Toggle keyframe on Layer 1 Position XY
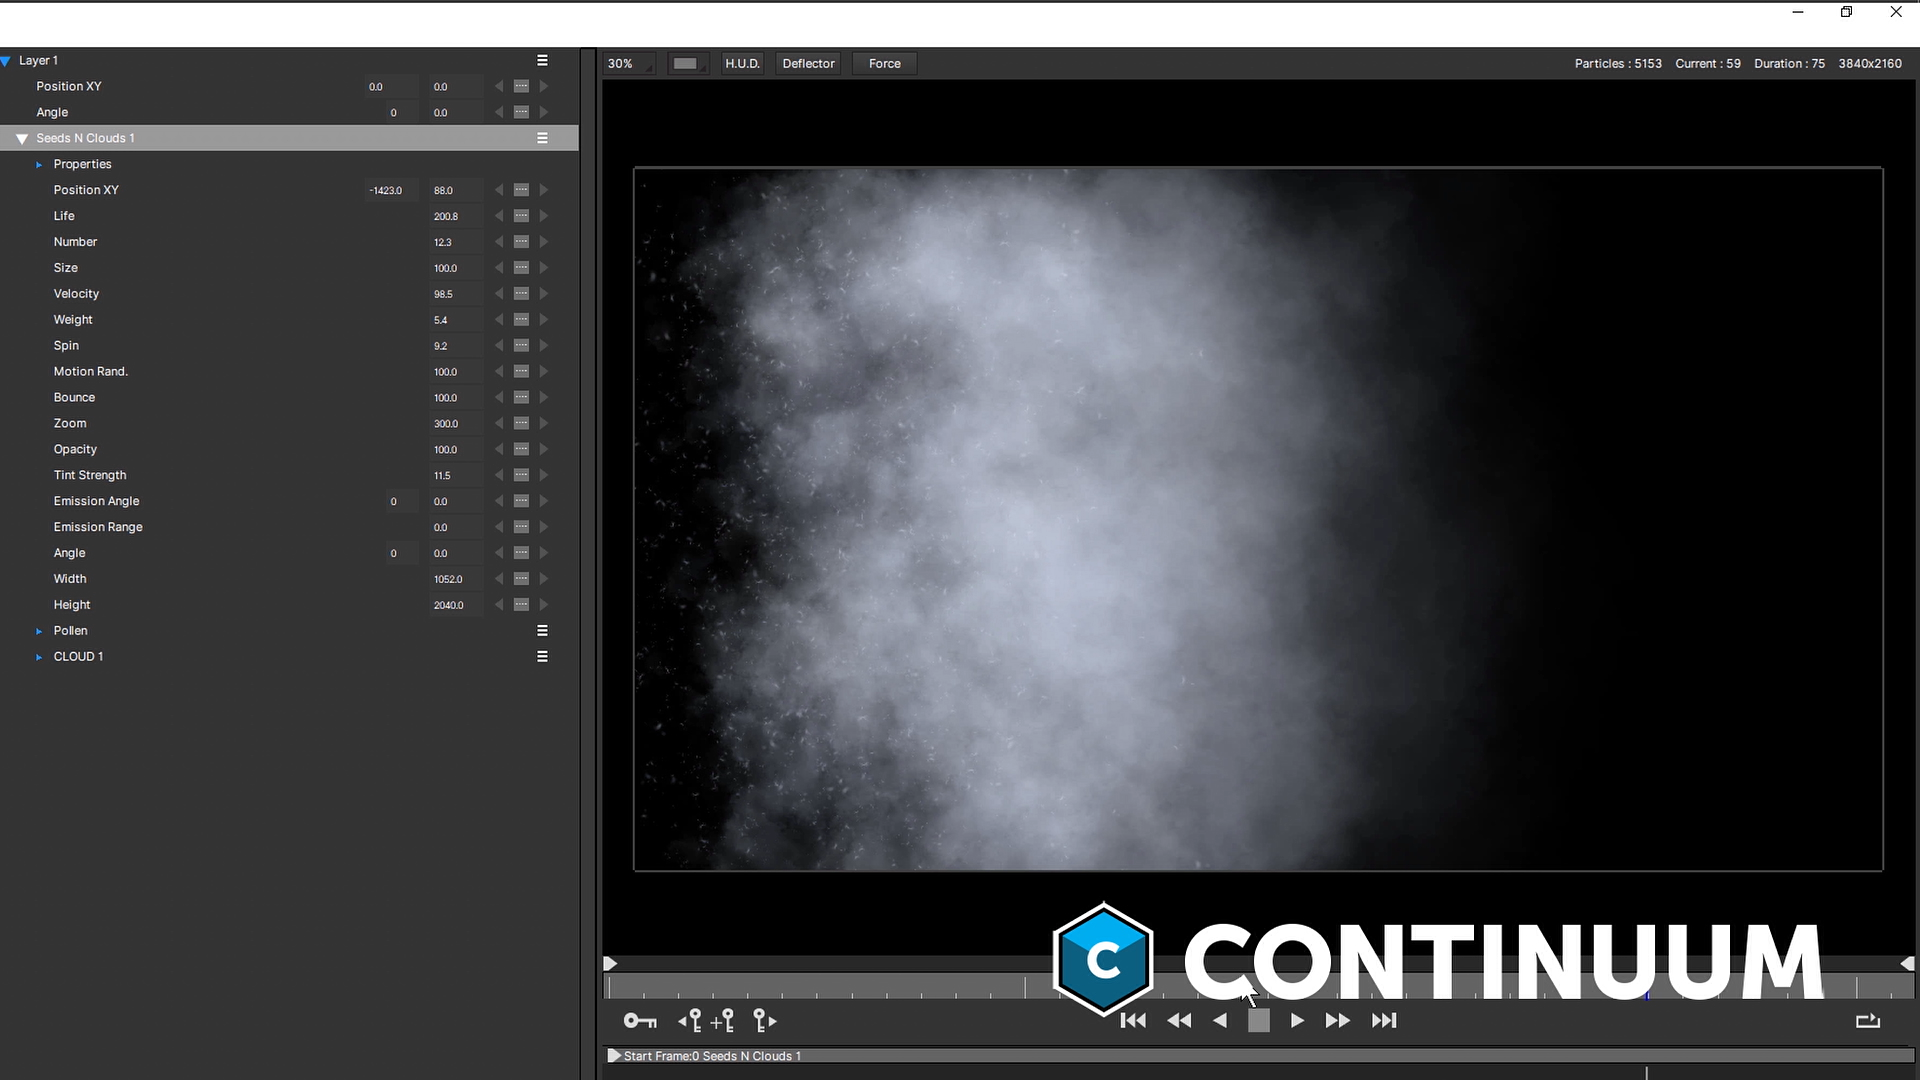The image size is (1920, 1080). pyautogui.click(x=521, y=86)
